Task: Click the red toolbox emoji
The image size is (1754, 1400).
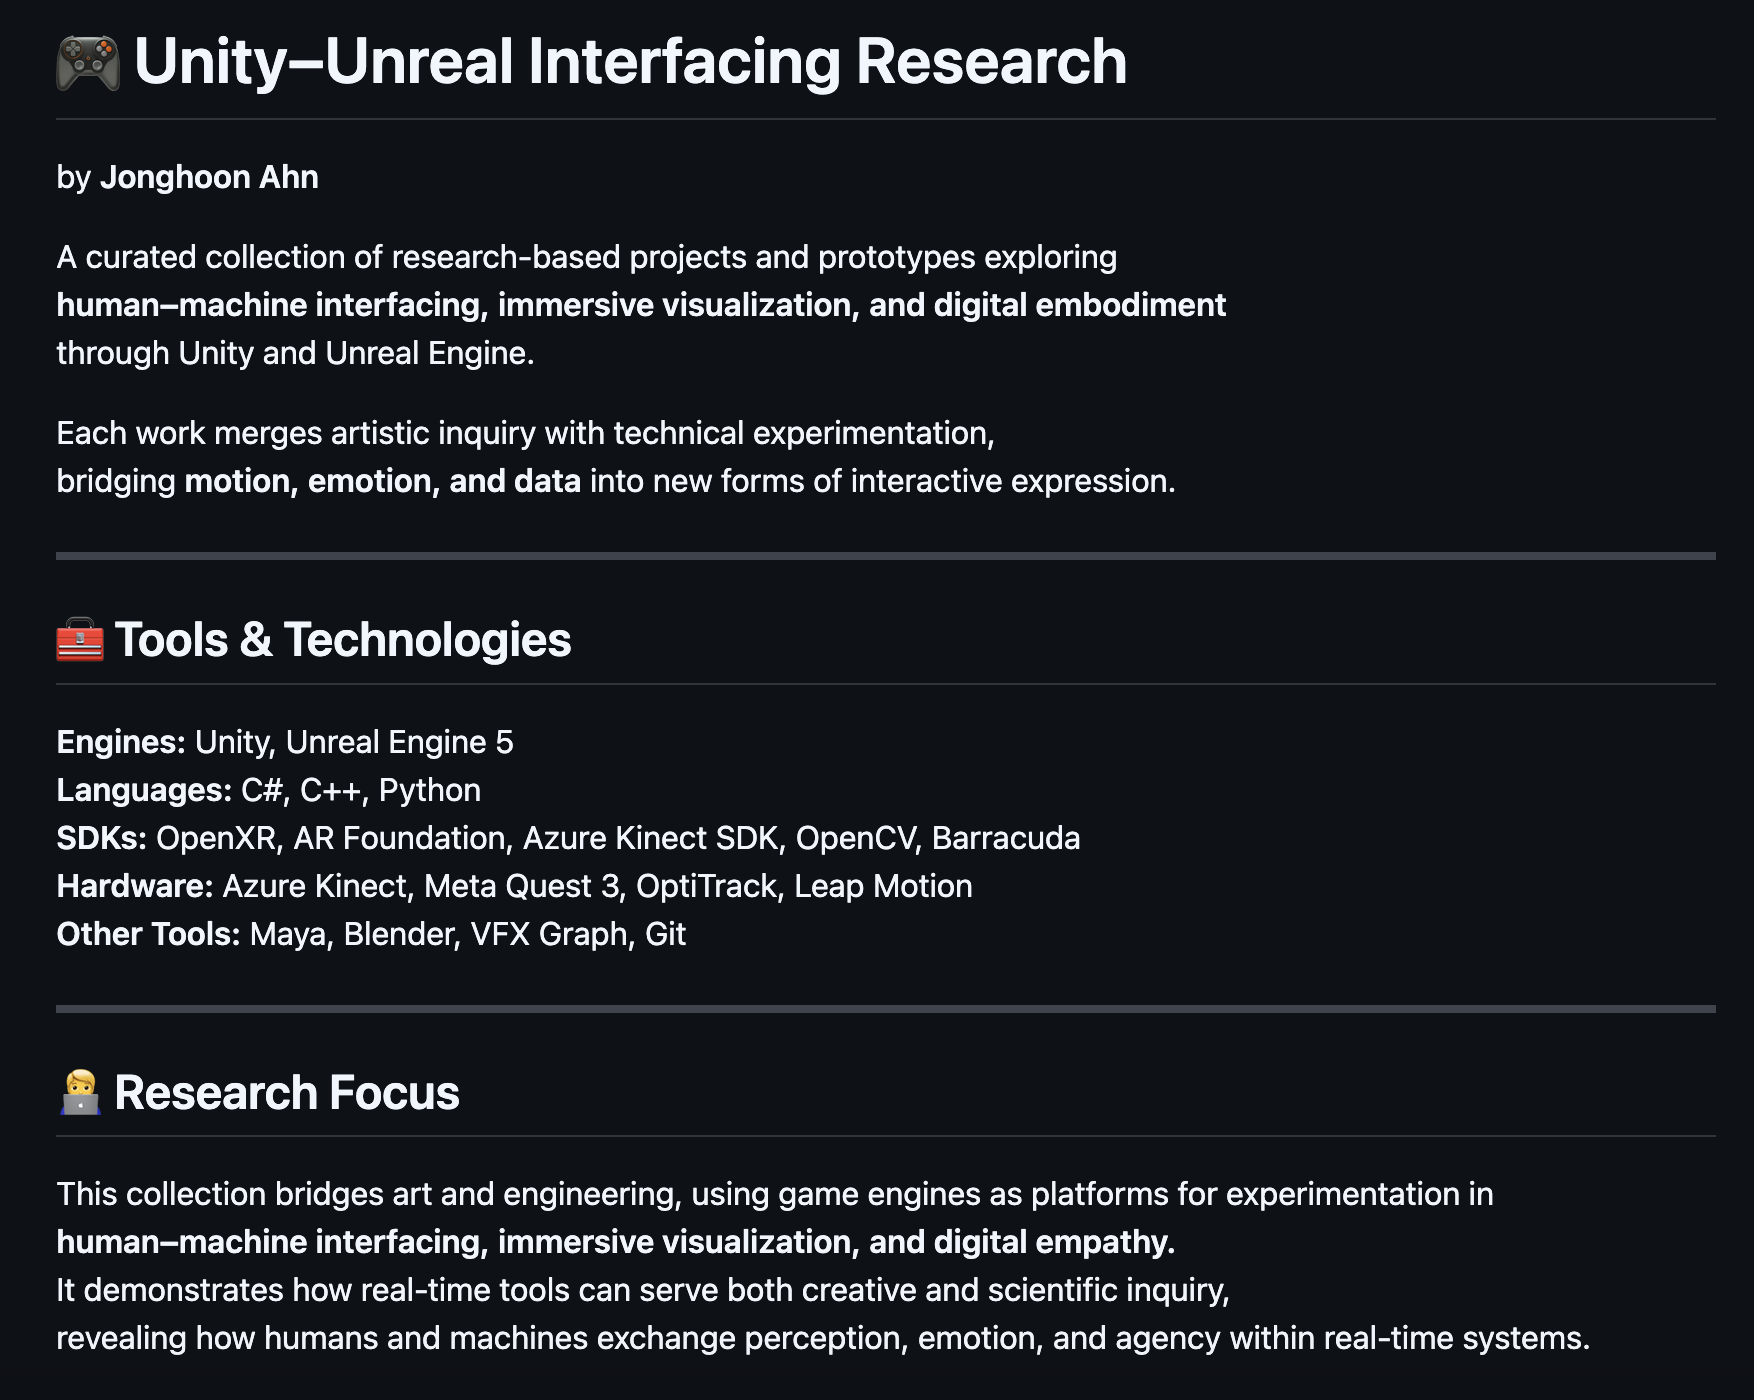Action: tap(80, 640)
